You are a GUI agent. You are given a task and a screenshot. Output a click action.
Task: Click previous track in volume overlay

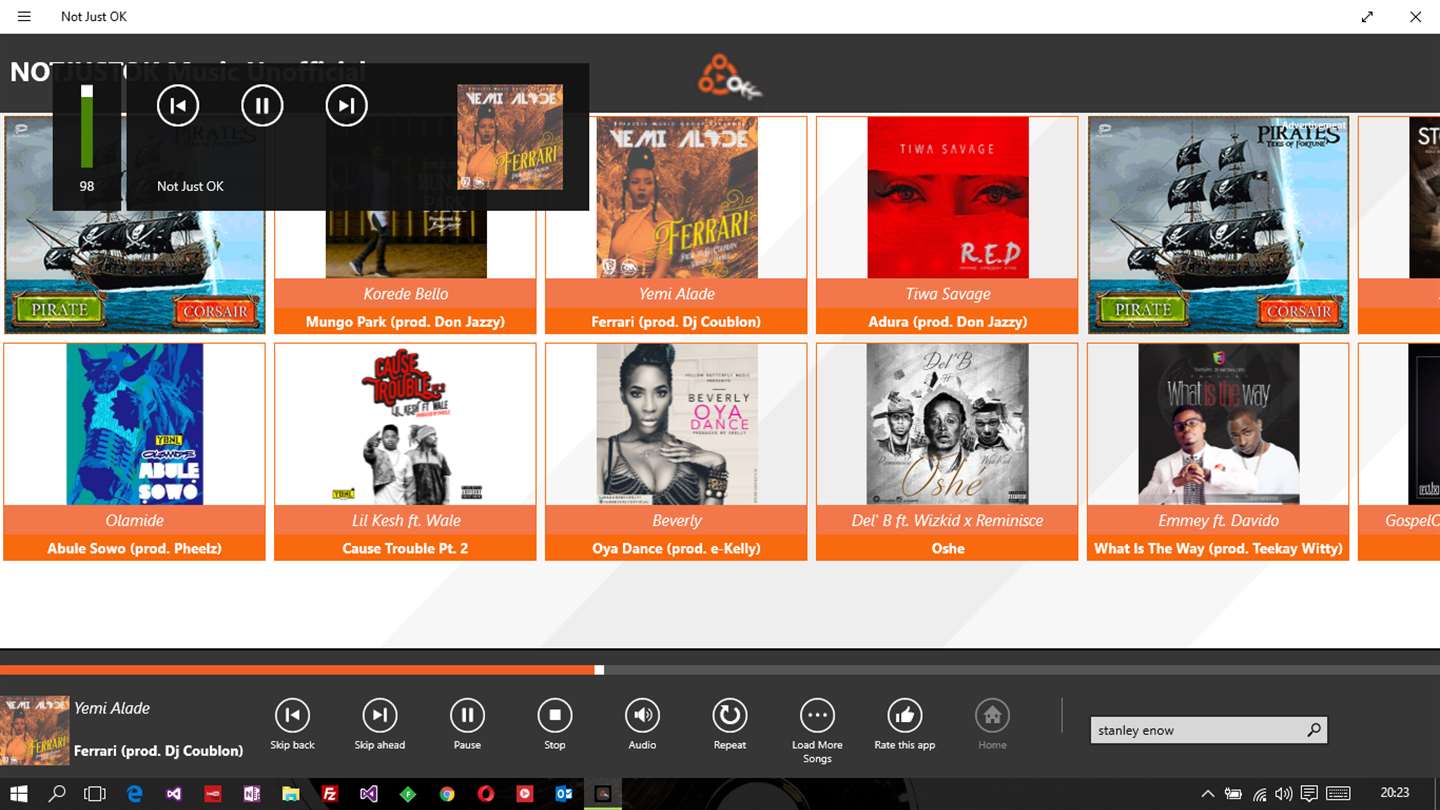tap(178, 105)
